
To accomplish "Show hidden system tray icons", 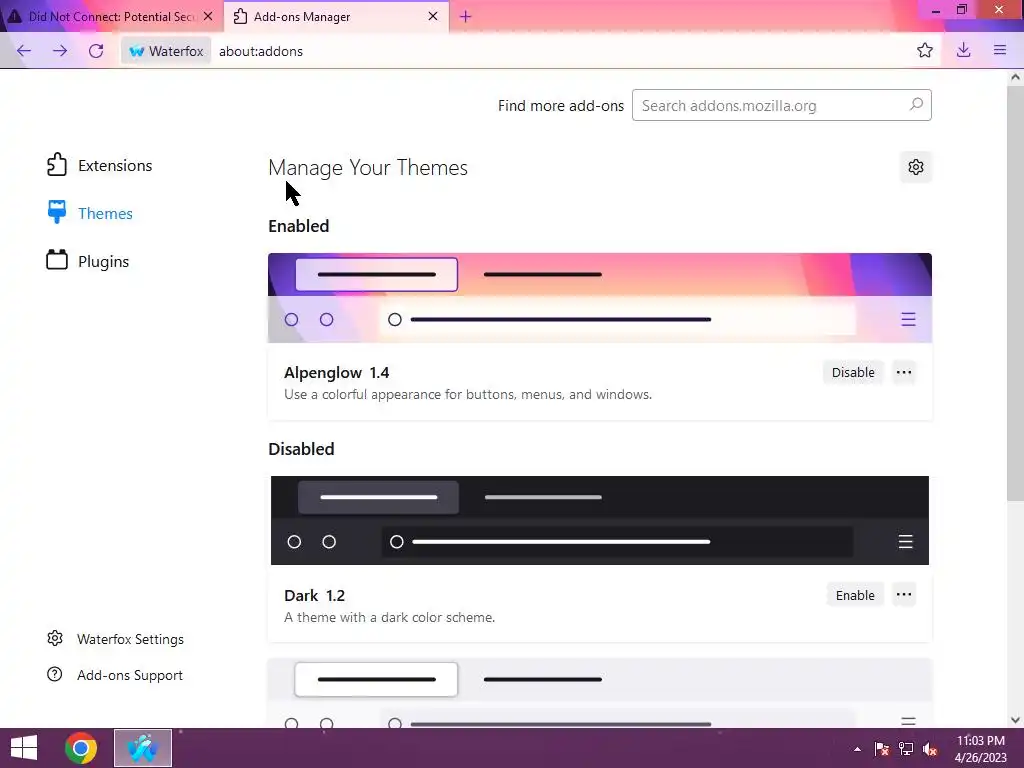I will coord(857,749).
